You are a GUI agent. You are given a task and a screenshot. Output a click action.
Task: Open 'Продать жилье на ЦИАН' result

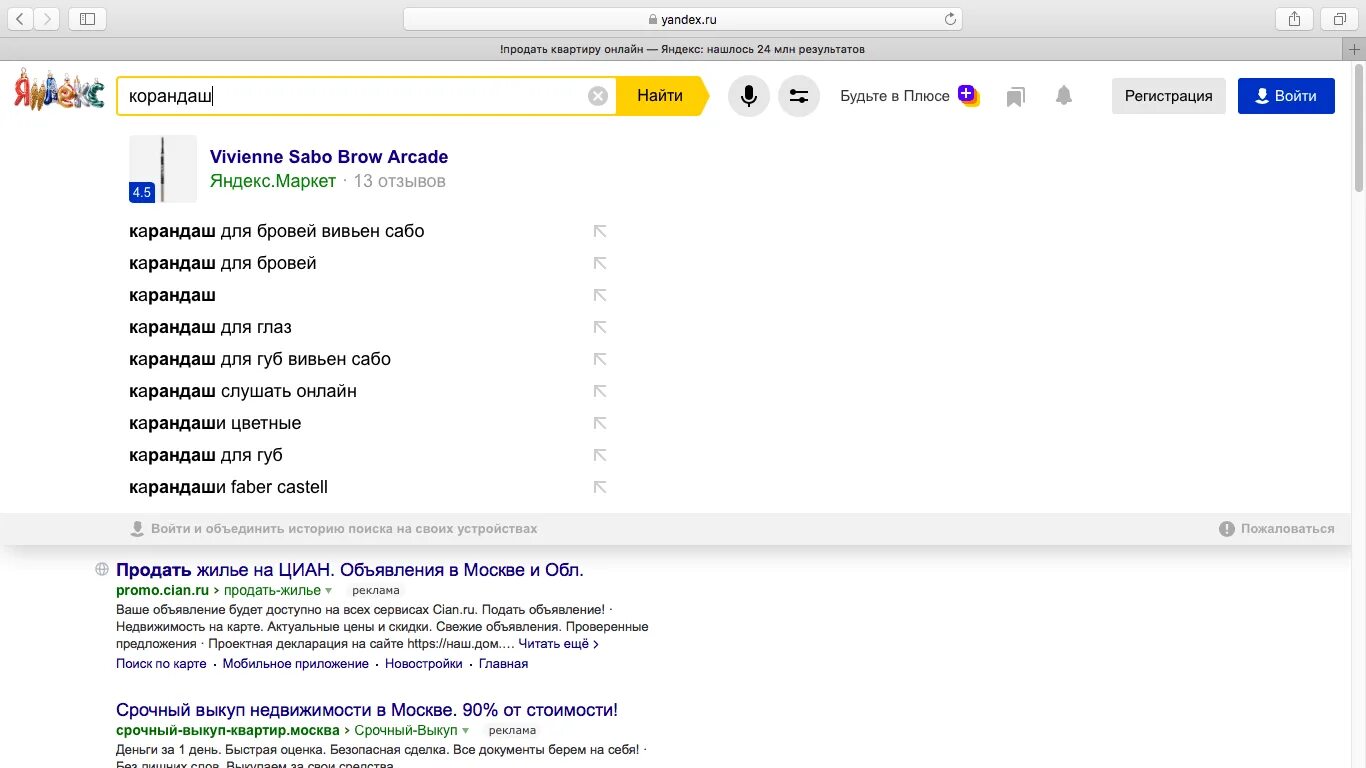350,570
